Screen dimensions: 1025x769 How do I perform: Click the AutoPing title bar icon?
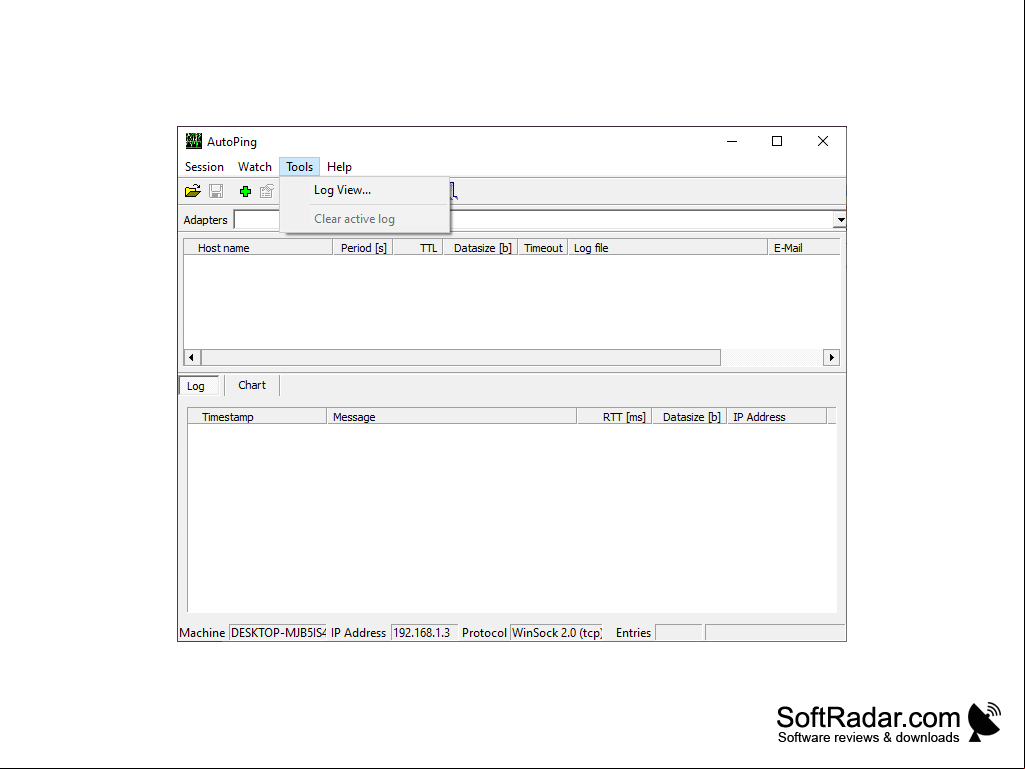pyautogui.click(x=193, y=141)
